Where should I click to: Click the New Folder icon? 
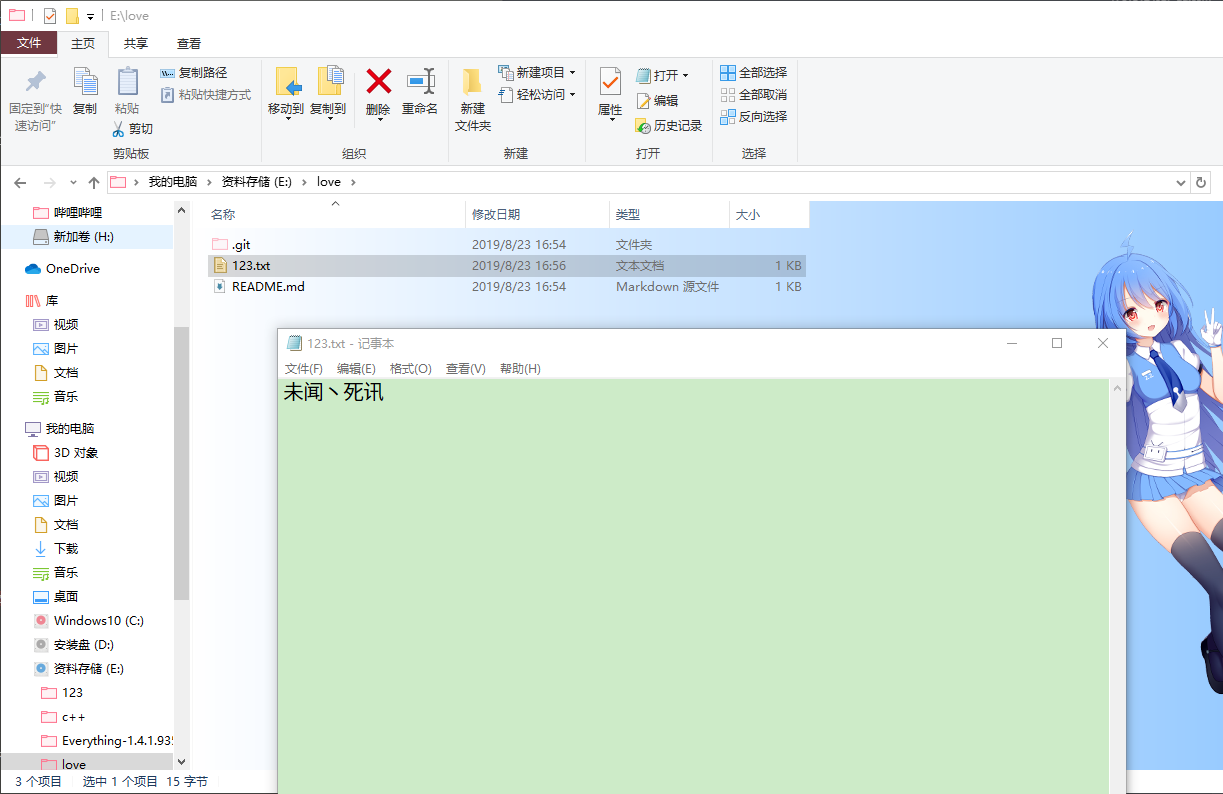(472, 82)
